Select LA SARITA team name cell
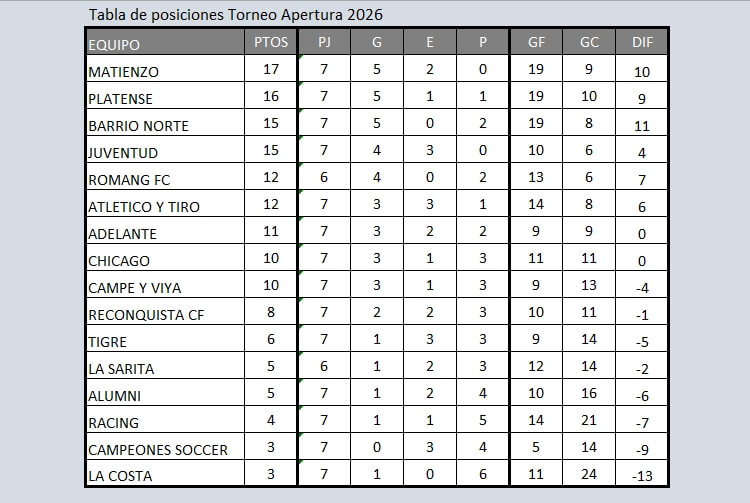Viewport: 750px width, 503px height. pyautogui.click(x=121, y=369)
